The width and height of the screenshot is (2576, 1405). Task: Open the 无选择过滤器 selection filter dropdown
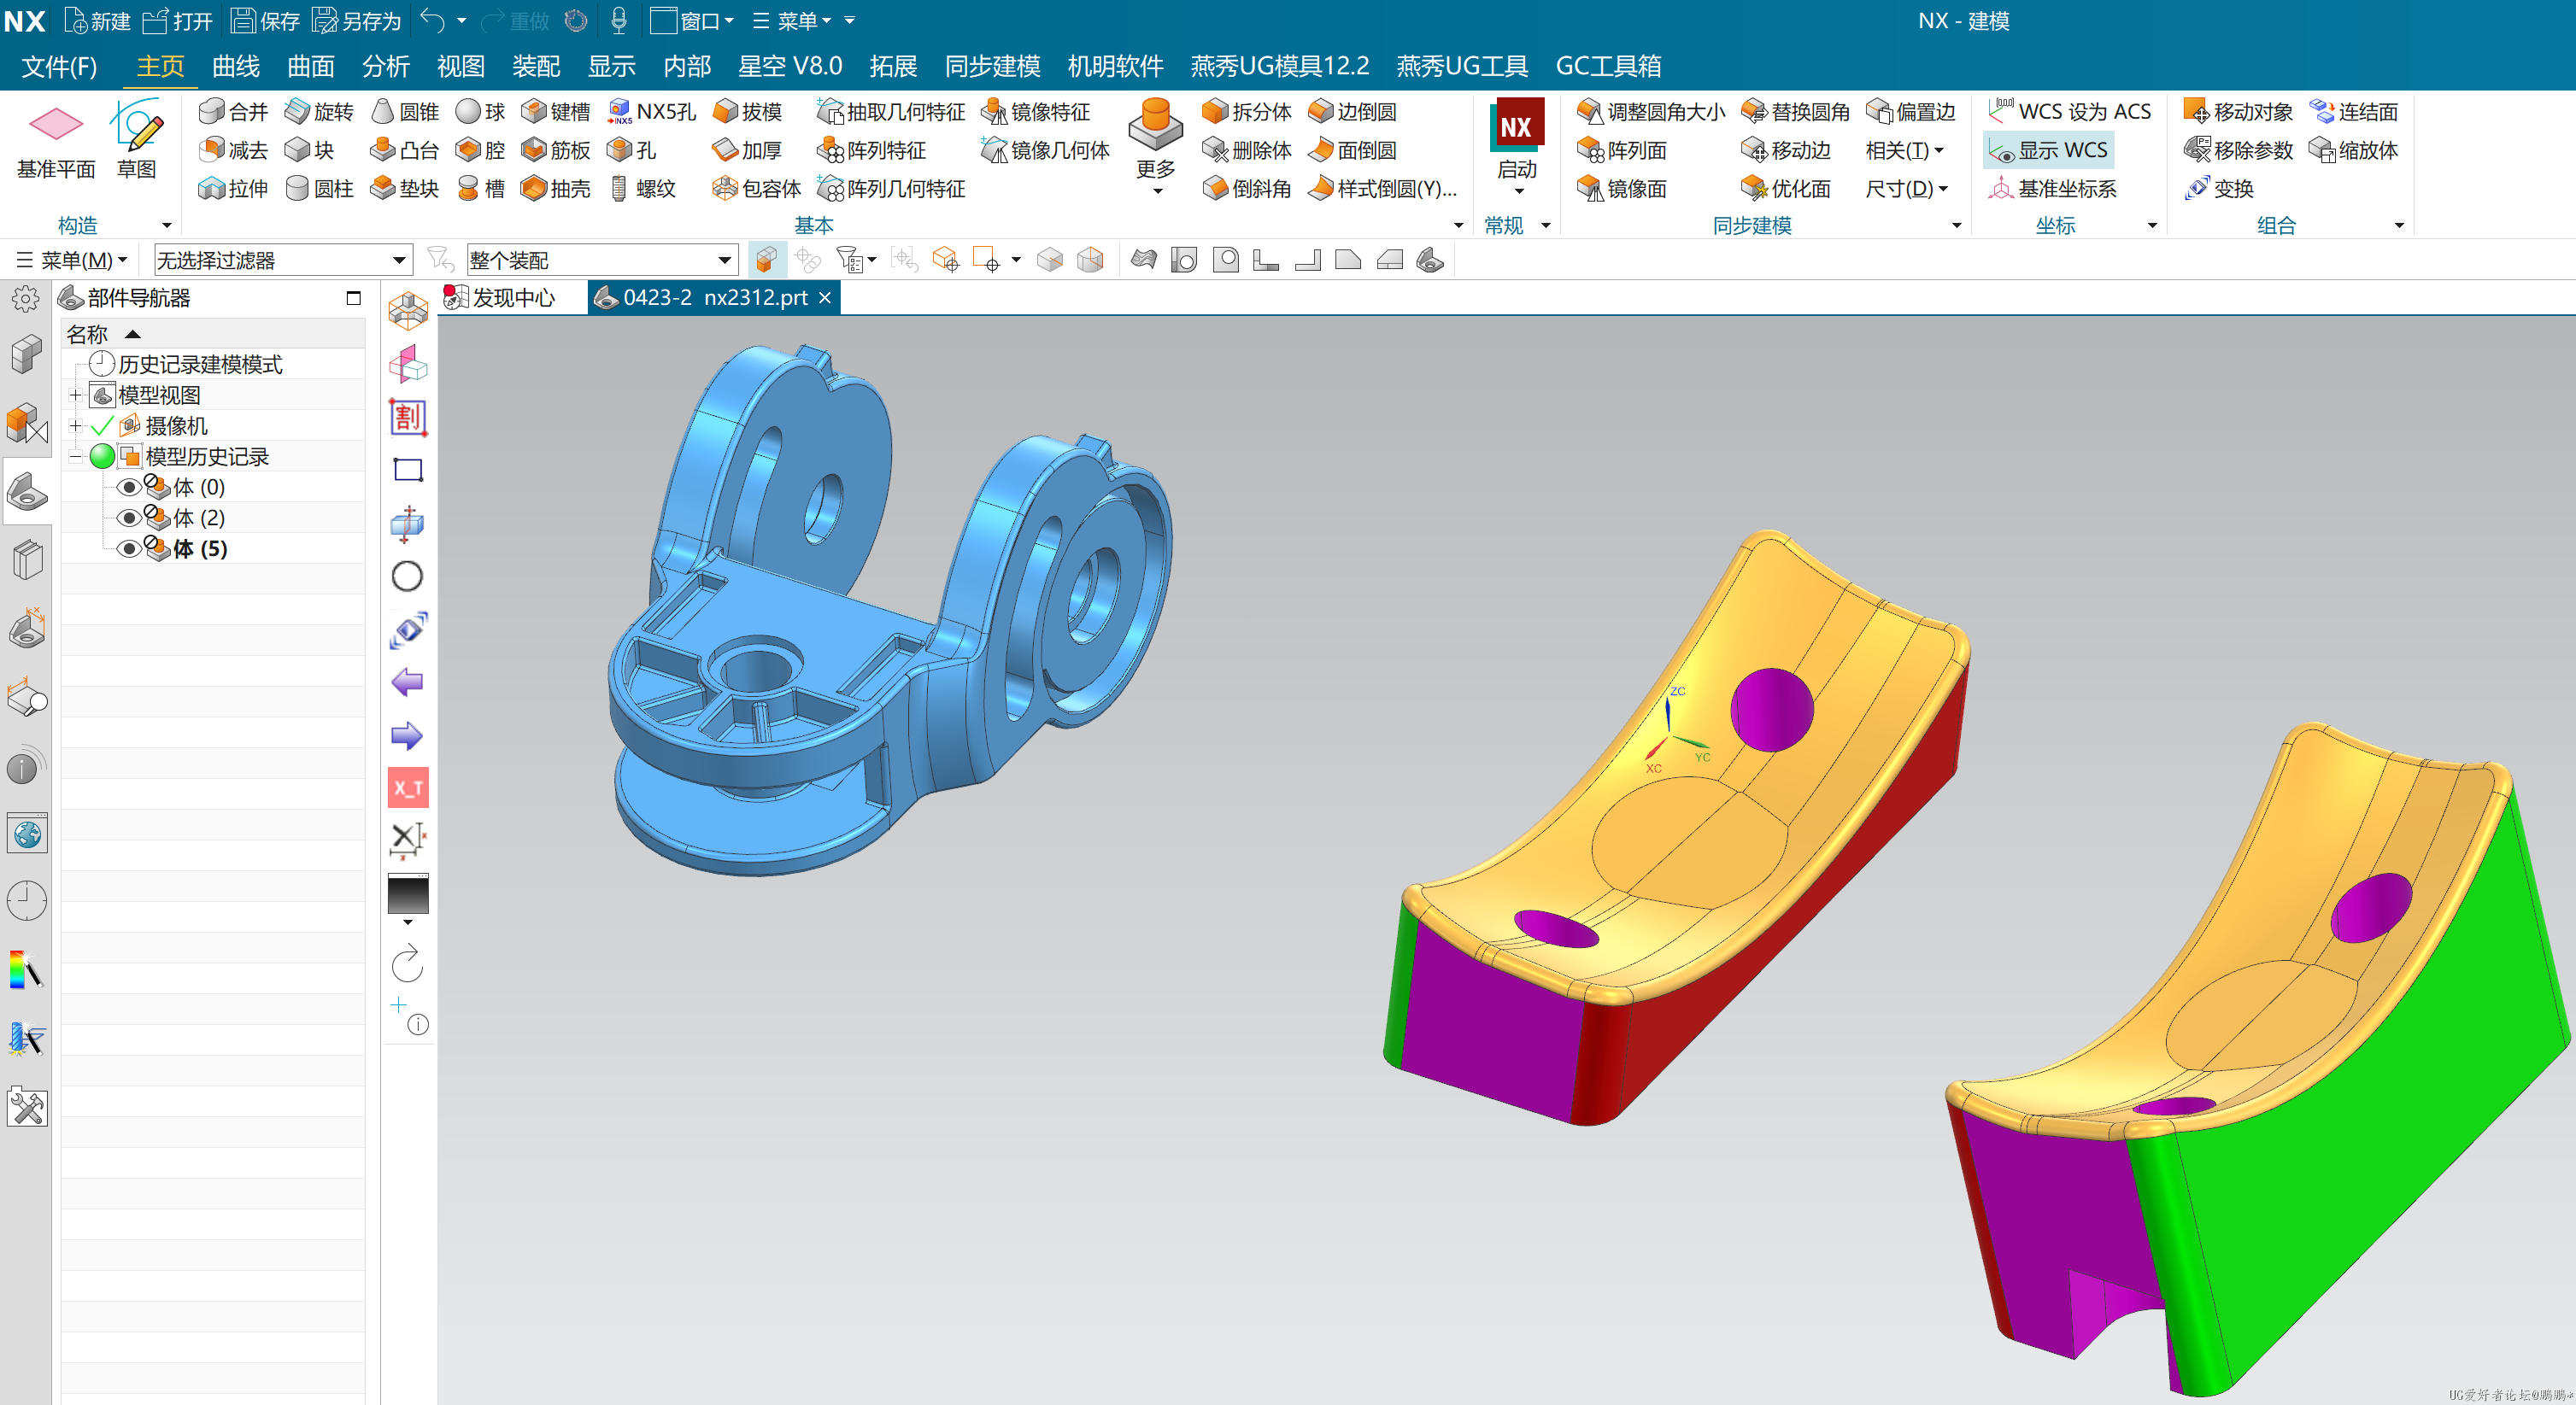(283, 260)
